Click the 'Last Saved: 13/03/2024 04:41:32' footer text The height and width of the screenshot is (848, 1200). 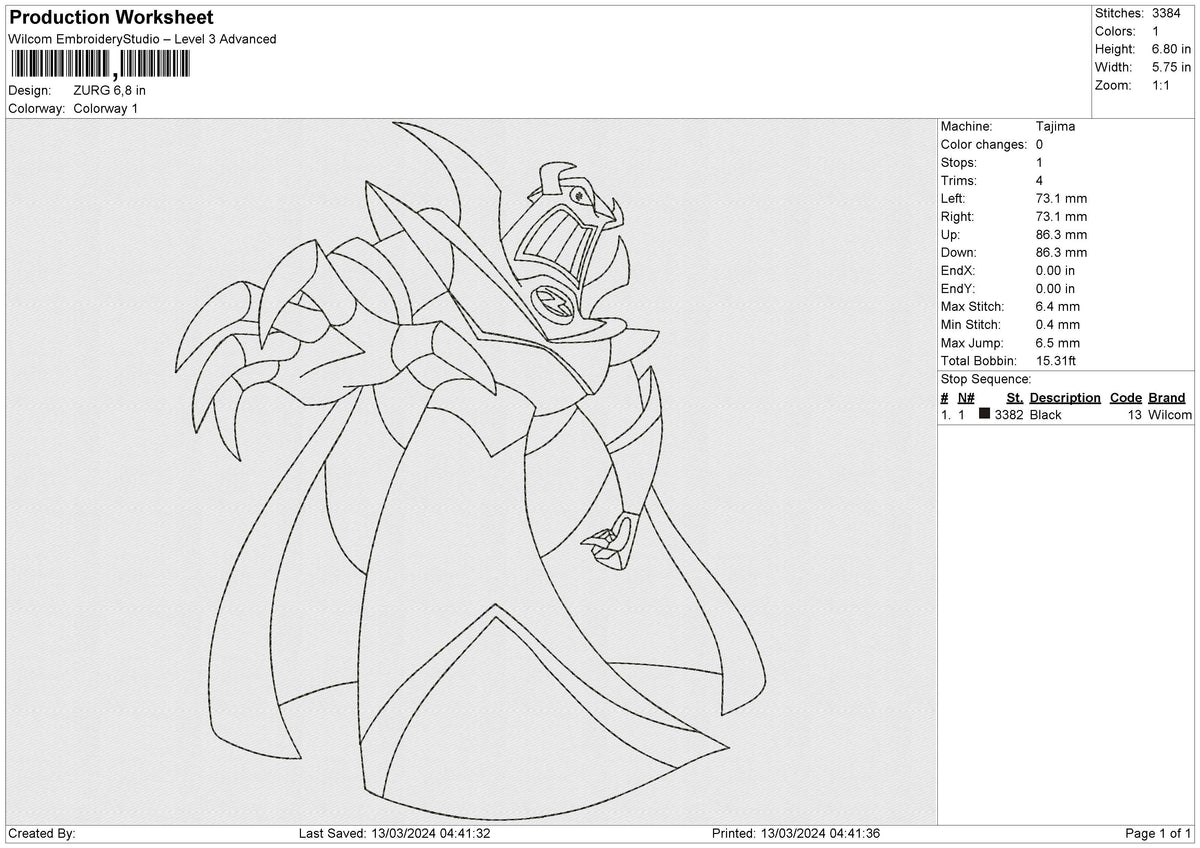coord(395,833)
